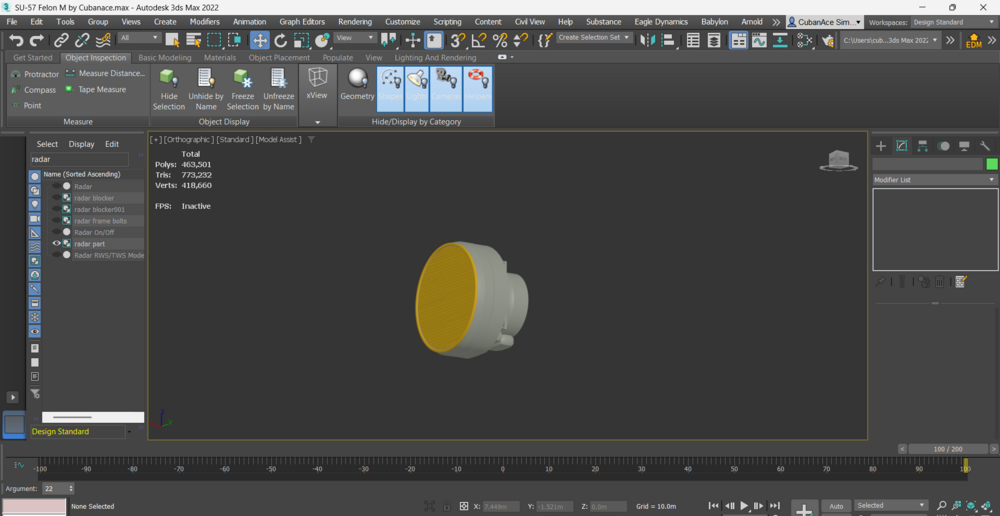Click the EDM export icon
The height and width of the screenshot is (516, 1000).
(x=973, y=41)
